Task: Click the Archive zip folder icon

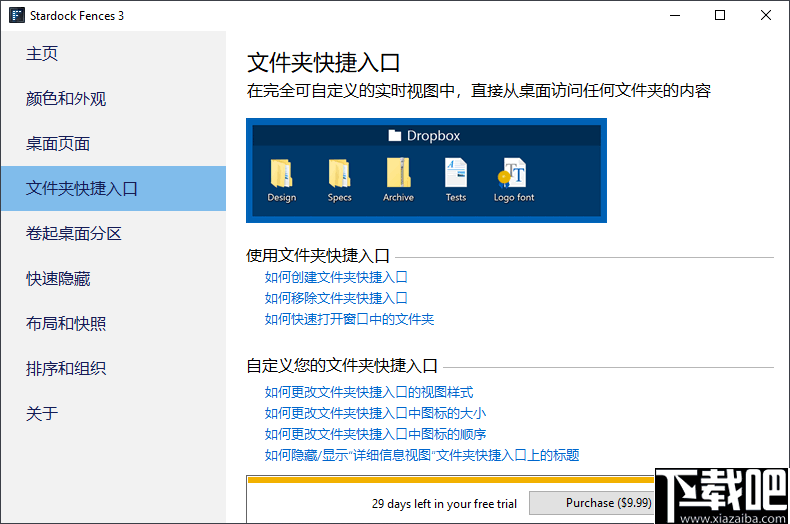Action: (398, 173)
